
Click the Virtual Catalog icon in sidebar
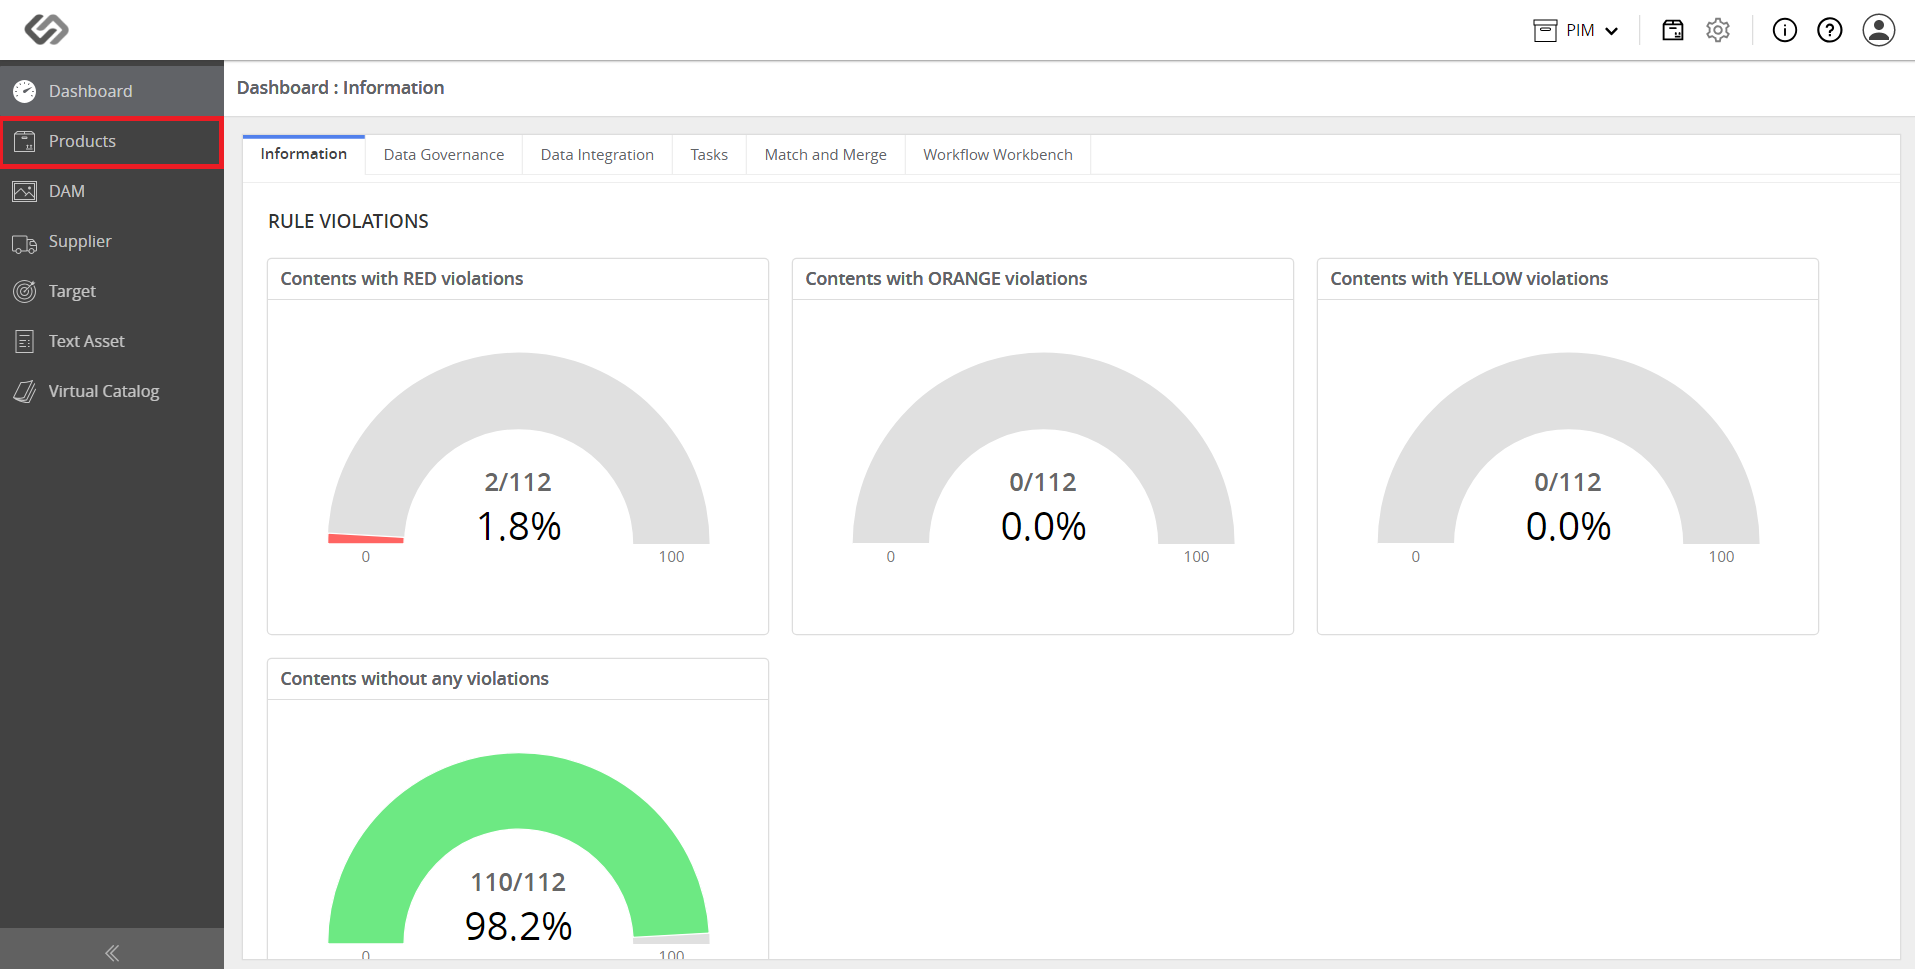point(25,391)
